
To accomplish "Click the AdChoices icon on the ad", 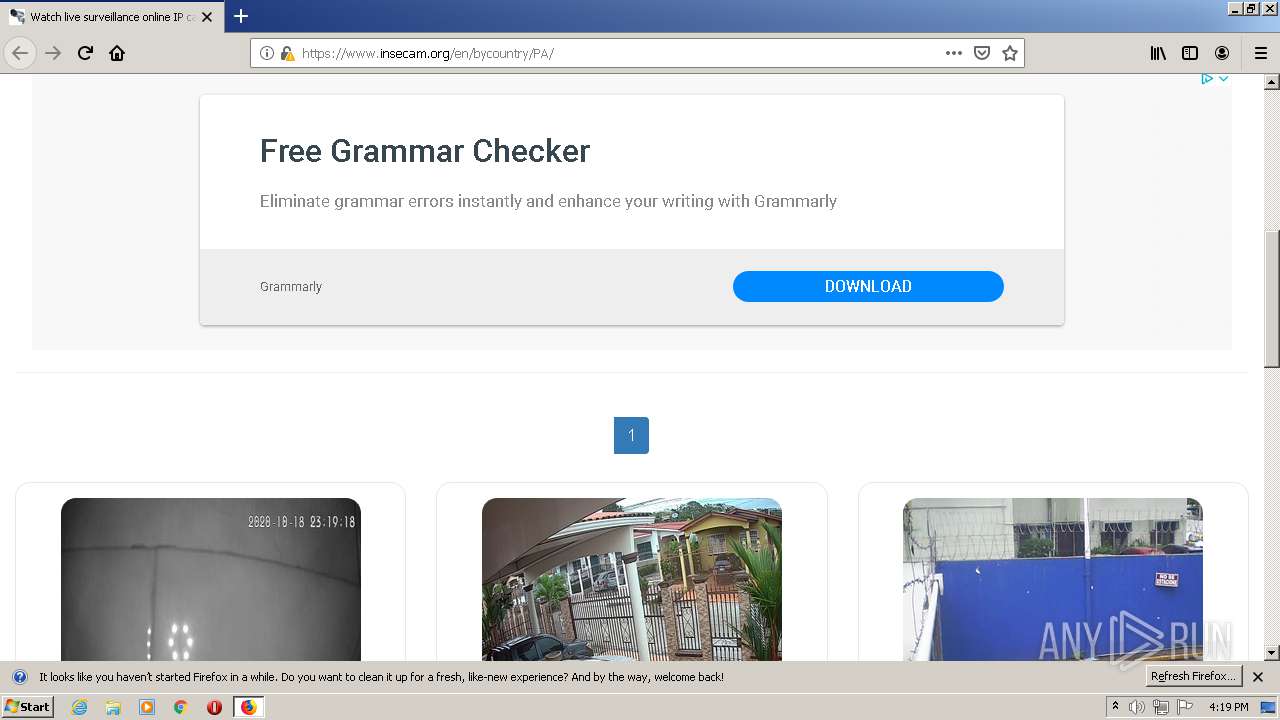I will [x=1207, y=78].
